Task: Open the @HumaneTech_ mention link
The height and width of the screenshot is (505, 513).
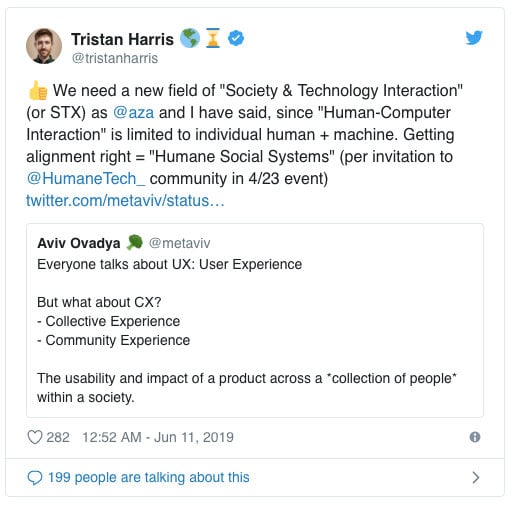Action: tap(86, 179)
